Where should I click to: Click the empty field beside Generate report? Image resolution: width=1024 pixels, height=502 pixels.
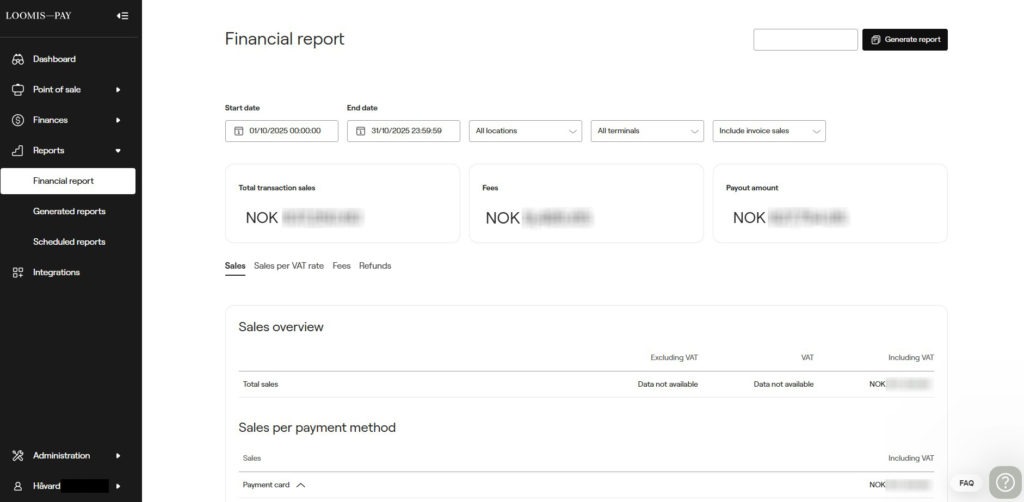pyautogui.click(x=805, y=40)
